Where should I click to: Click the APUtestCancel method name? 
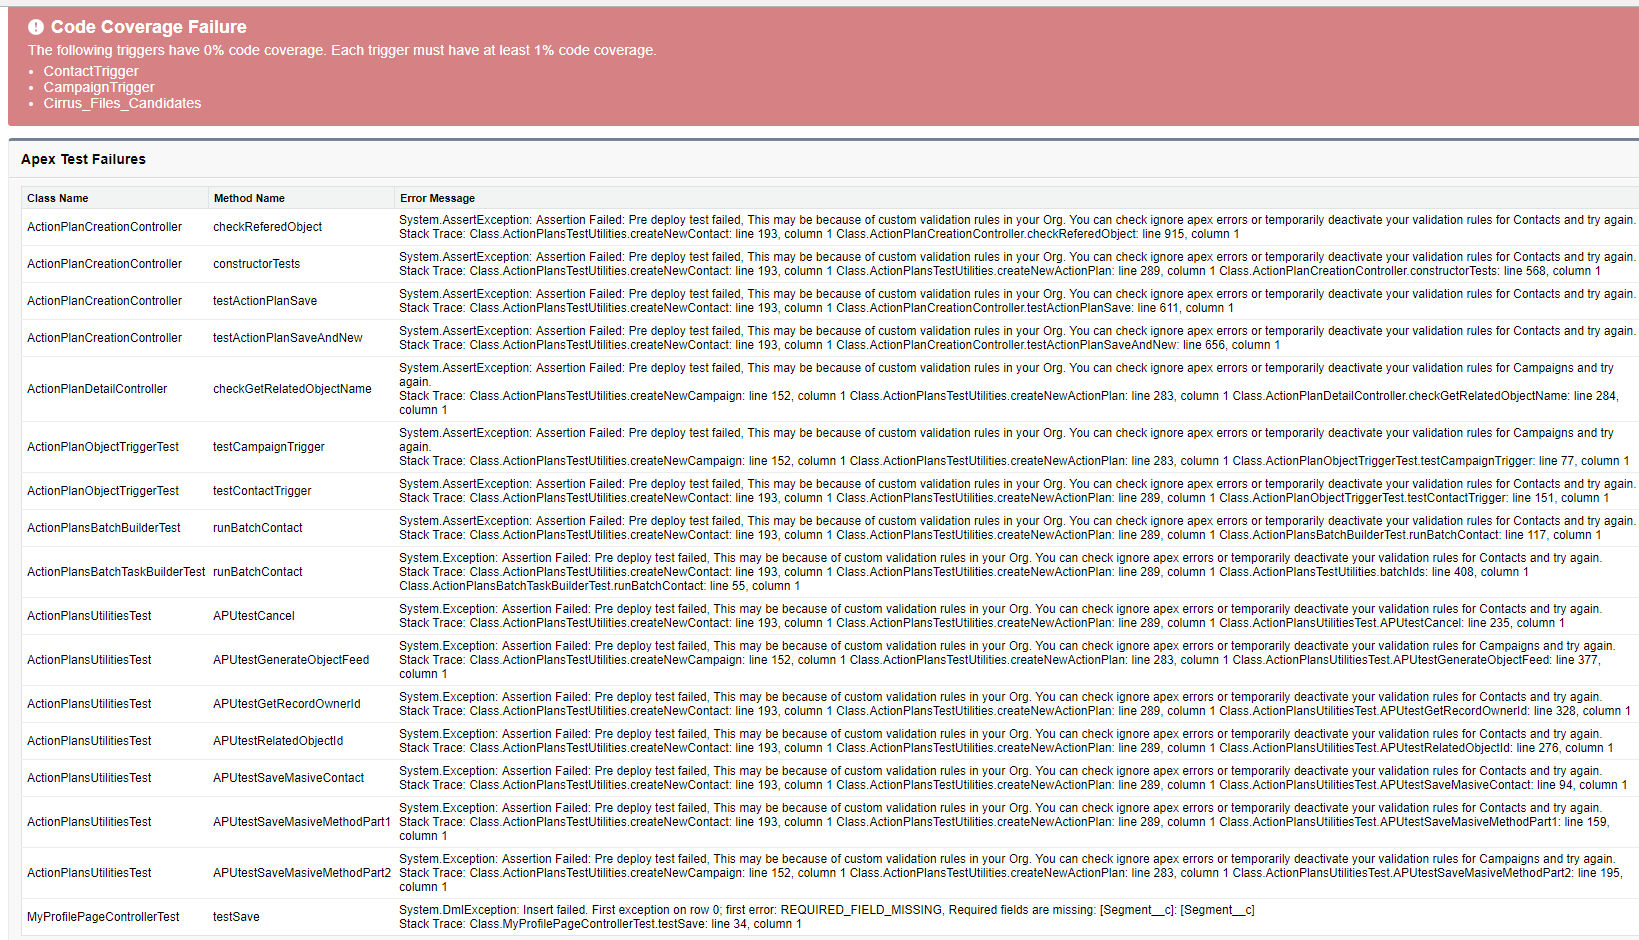tap(253, 615)
